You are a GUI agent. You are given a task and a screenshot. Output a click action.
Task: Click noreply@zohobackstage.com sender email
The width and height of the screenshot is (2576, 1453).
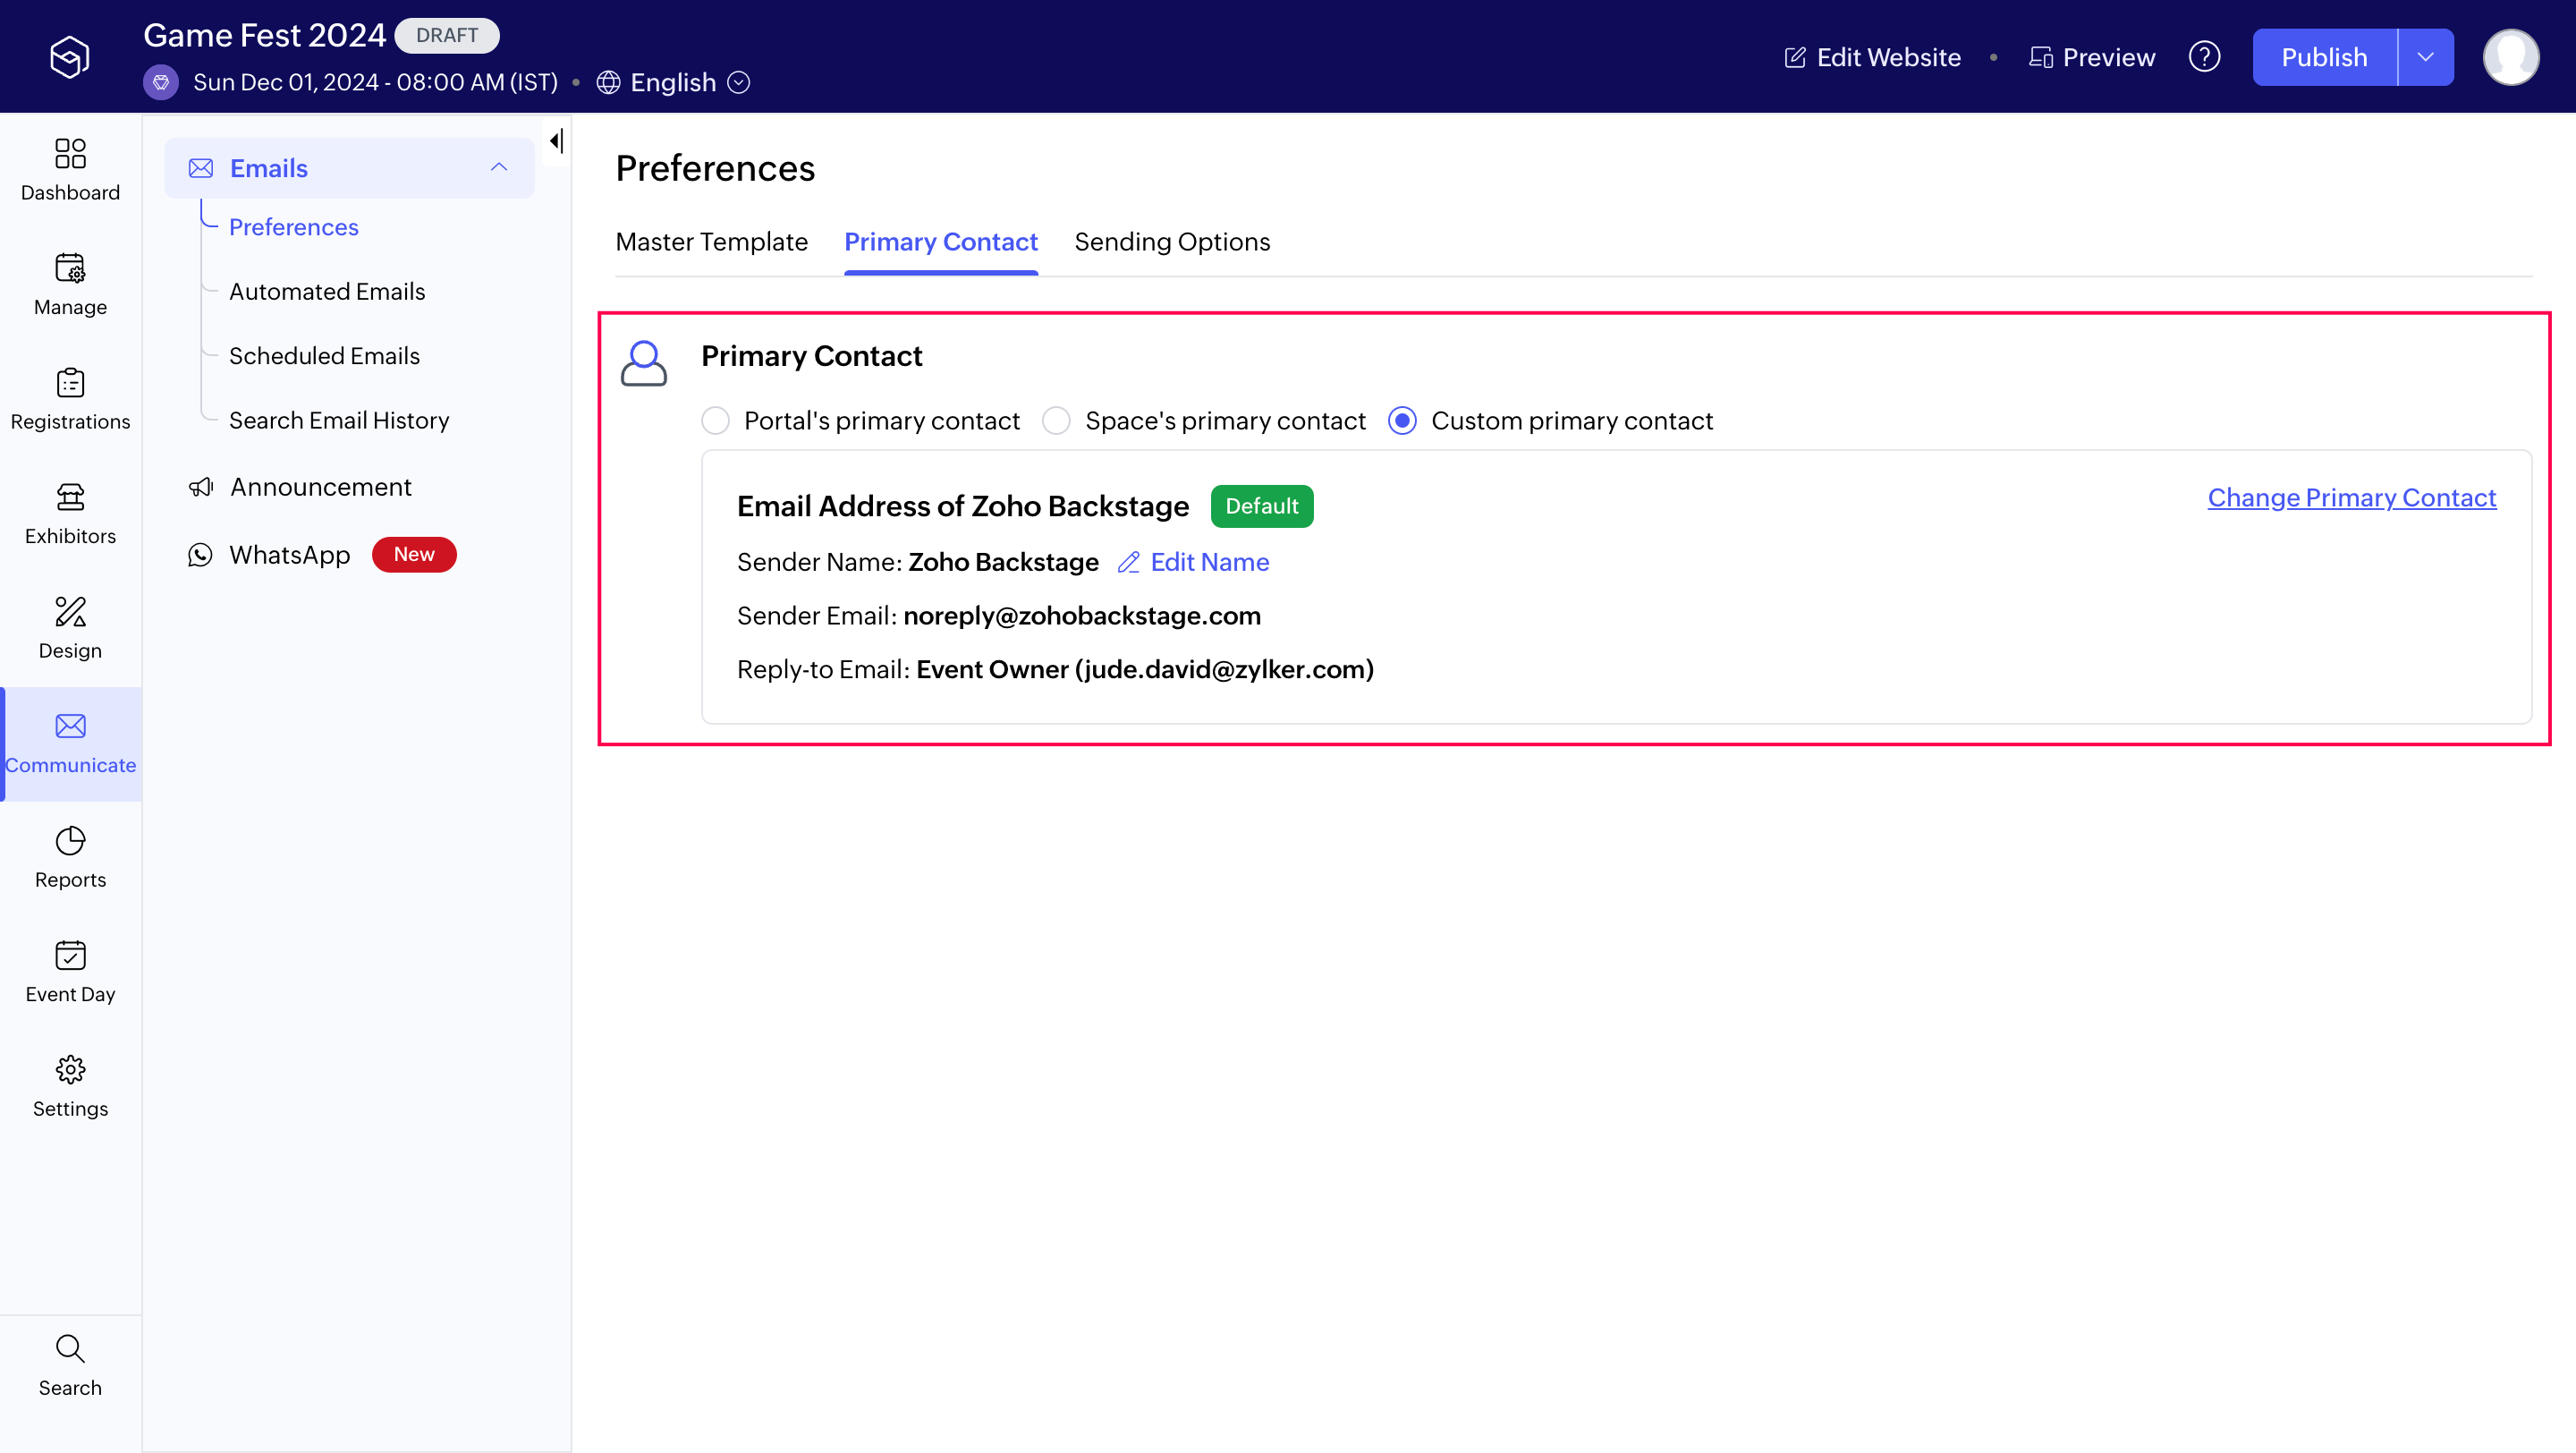(1081, 616)
